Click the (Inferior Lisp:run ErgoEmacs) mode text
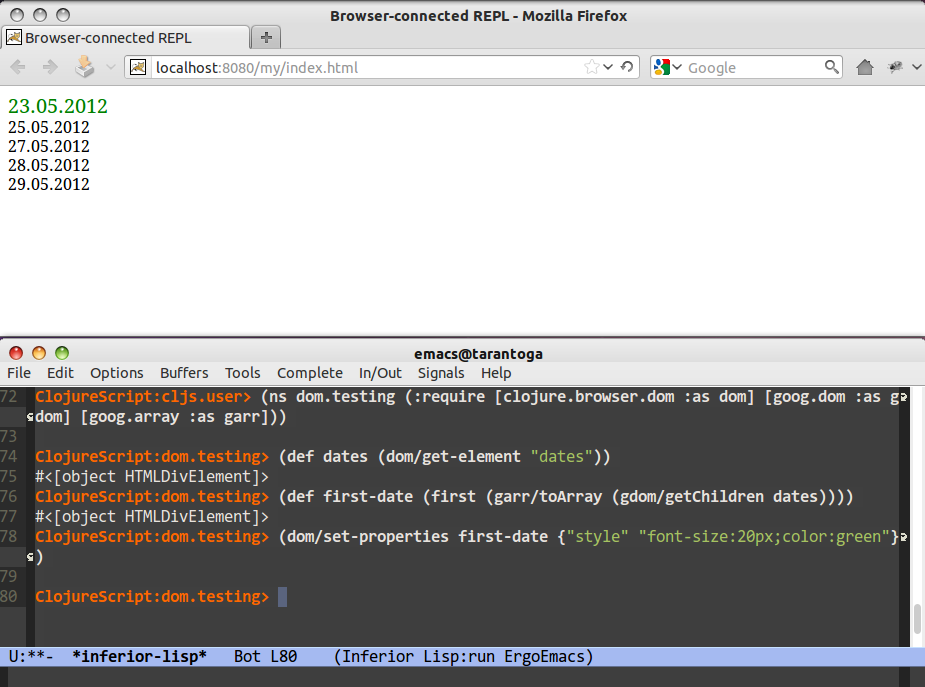 pos(463,656)
